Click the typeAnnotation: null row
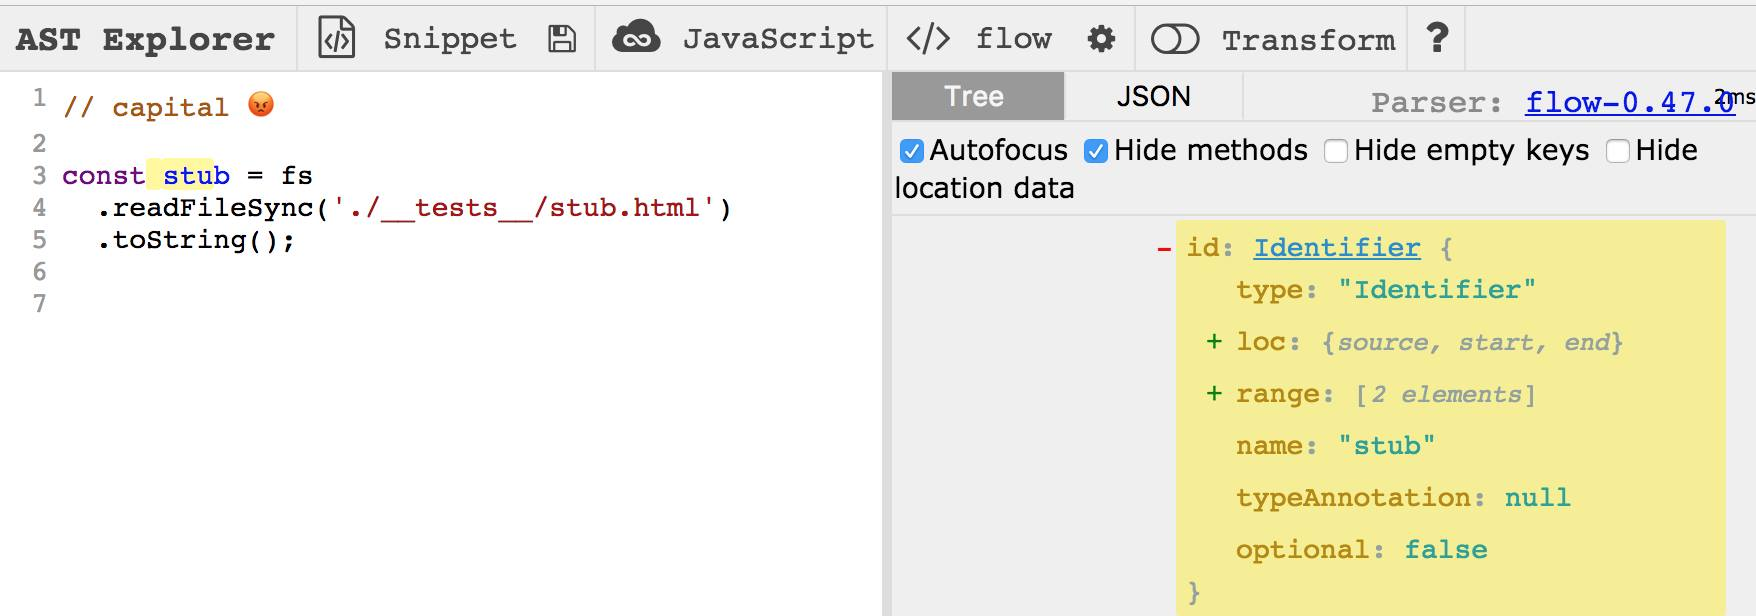 pyautogui.click(x=1403, y=497)
